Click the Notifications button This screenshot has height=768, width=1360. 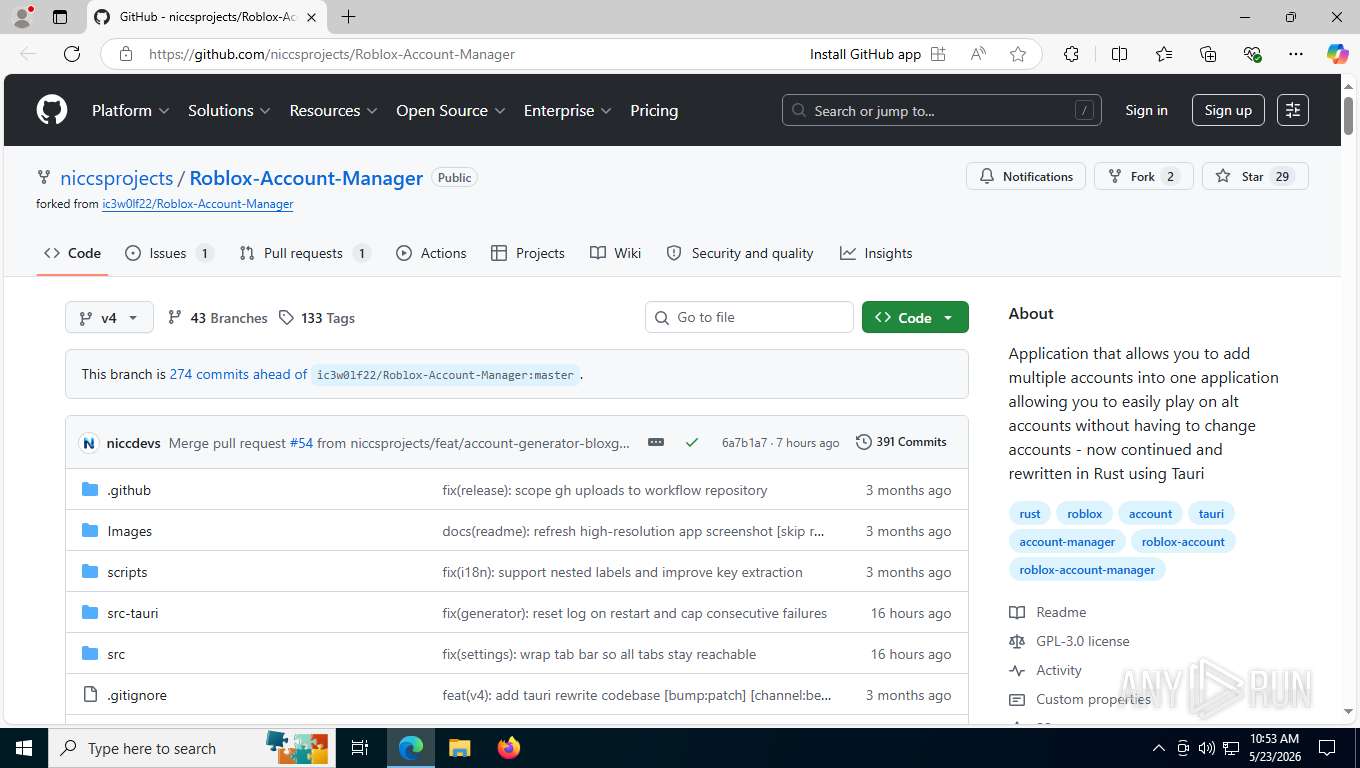pos(1026,176)
